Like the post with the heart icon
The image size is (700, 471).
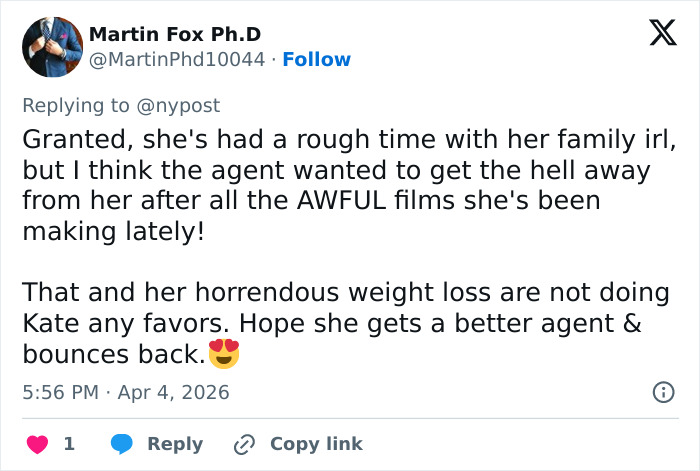[36, 444]
